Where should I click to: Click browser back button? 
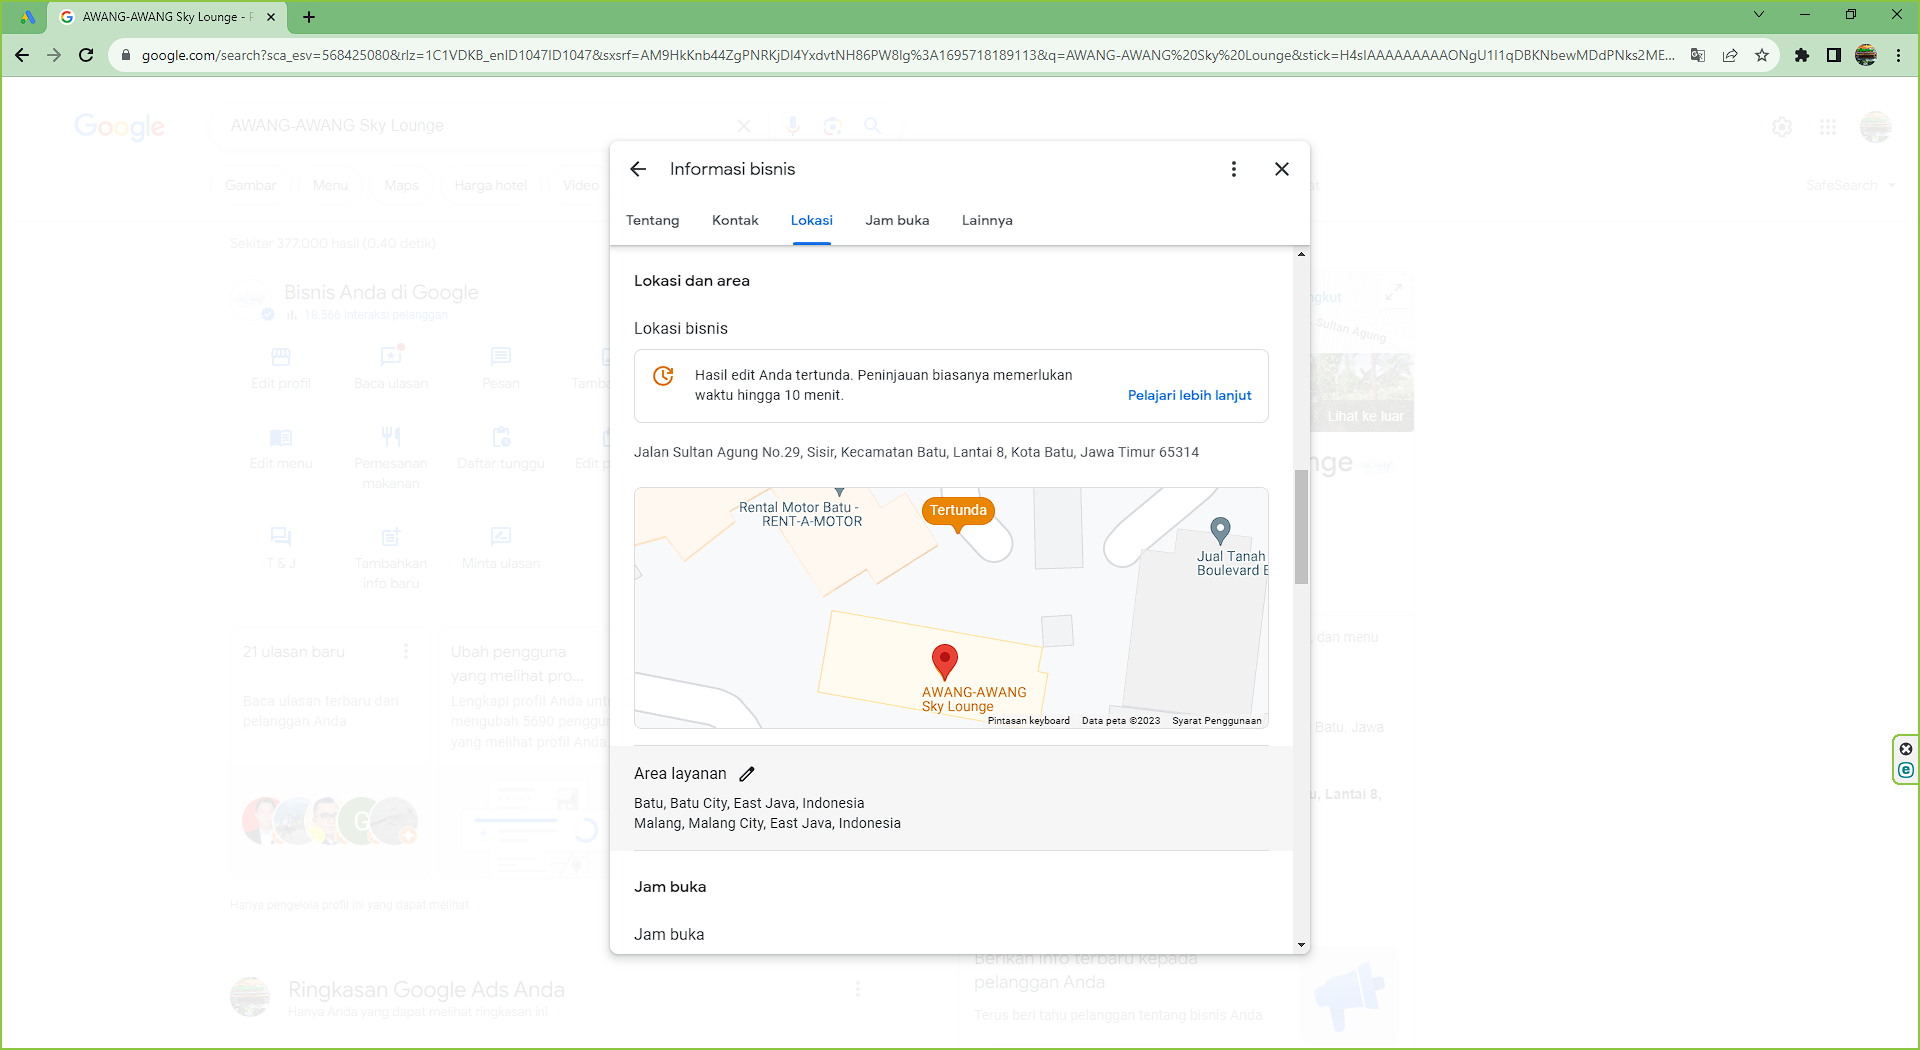[x=22, y=55]
